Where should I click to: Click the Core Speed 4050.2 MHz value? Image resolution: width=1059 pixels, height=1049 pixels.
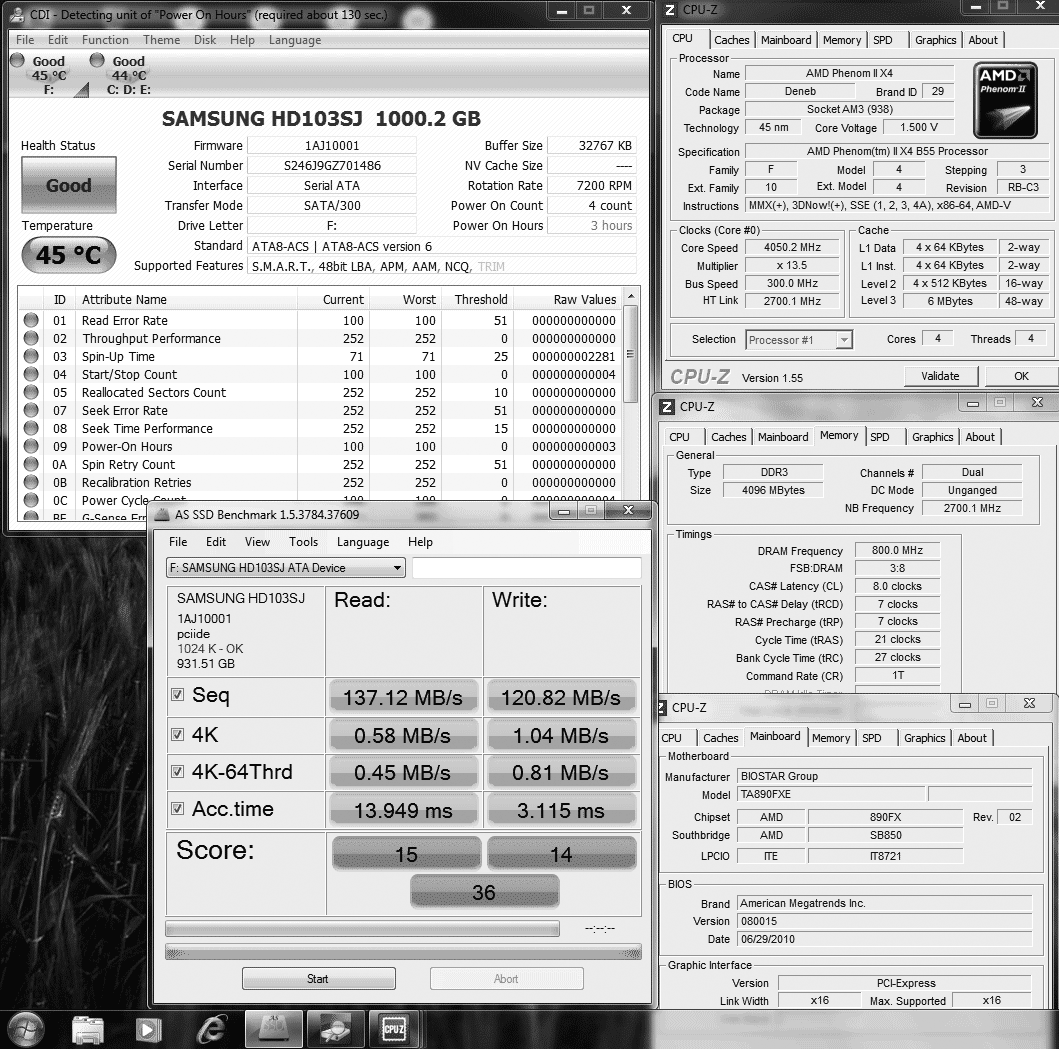pos(792,248)
